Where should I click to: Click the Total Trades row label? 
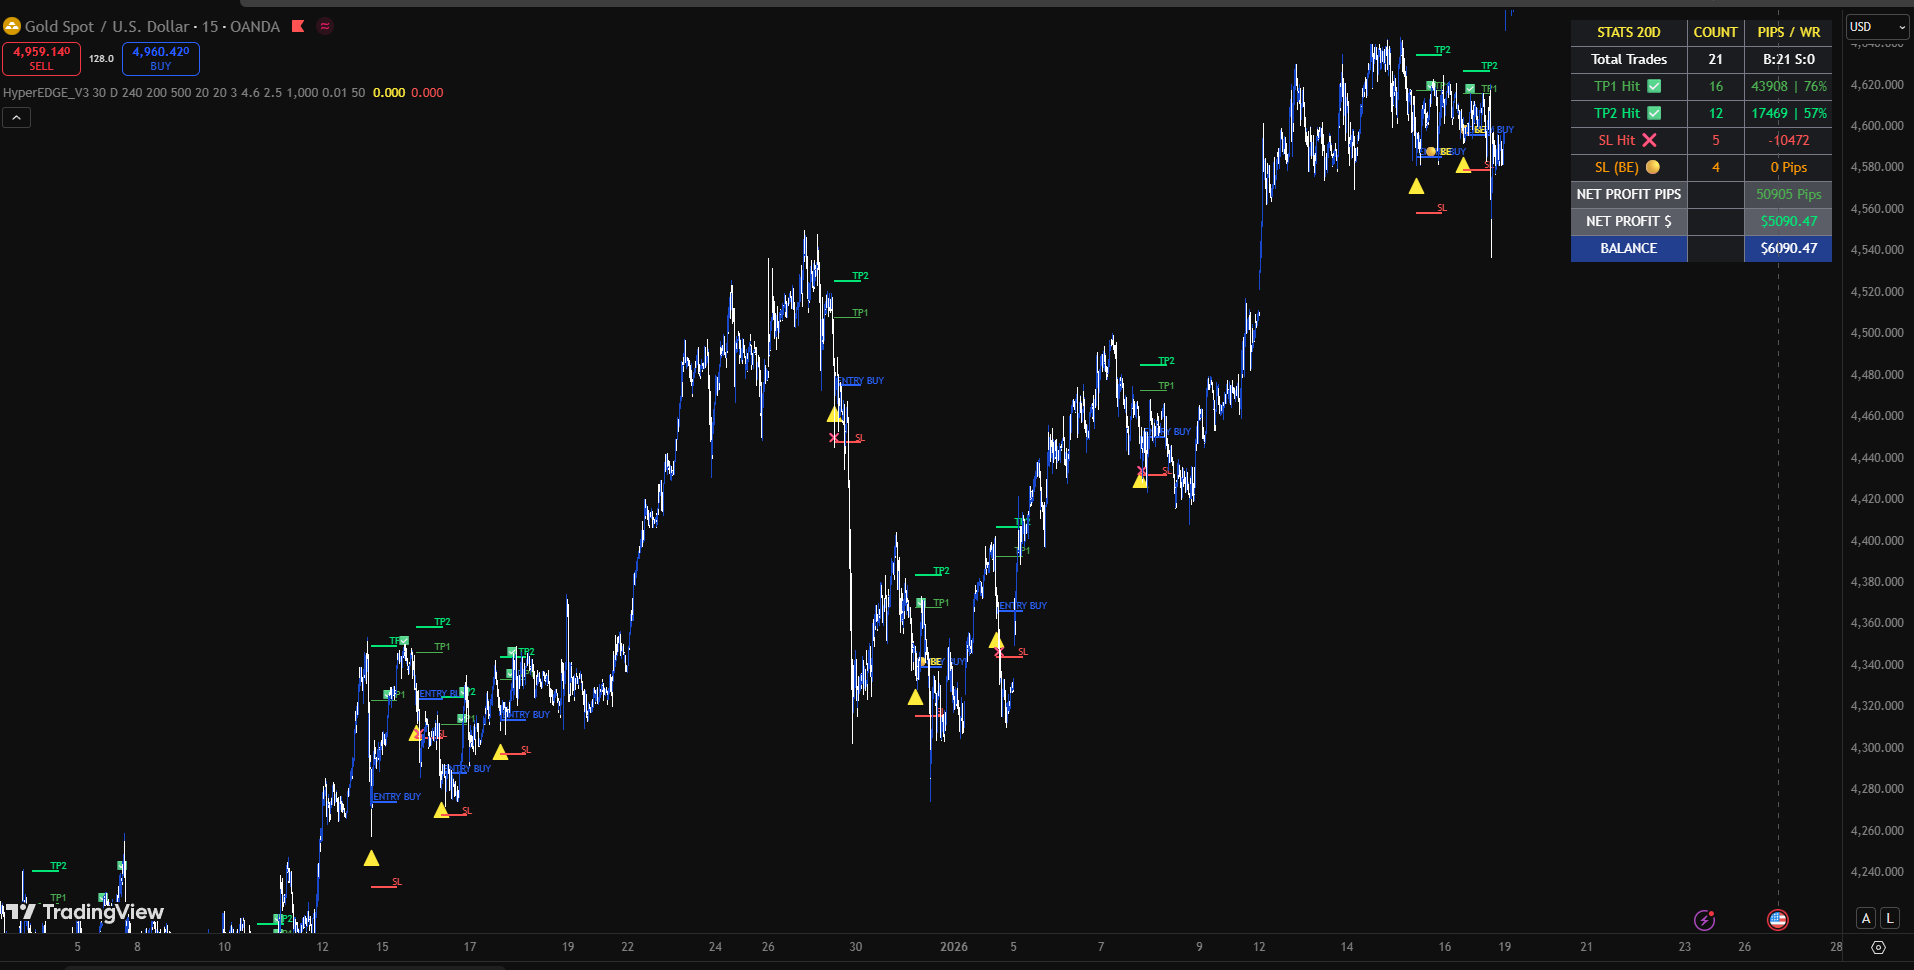1629,59
